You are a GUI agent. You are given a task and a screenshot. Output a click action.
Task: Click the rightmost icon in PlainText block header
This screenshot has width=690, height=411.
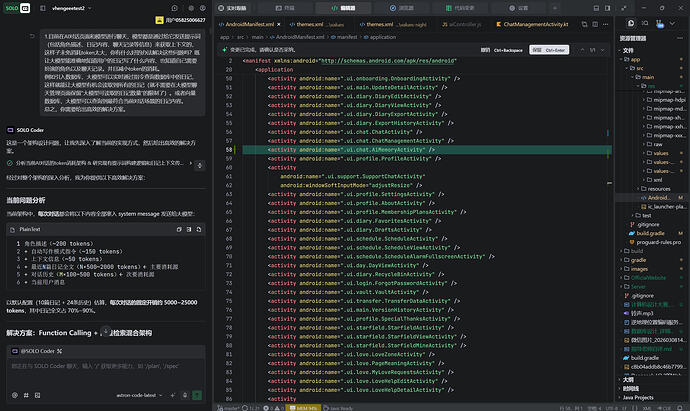click(x=199, y=229)
